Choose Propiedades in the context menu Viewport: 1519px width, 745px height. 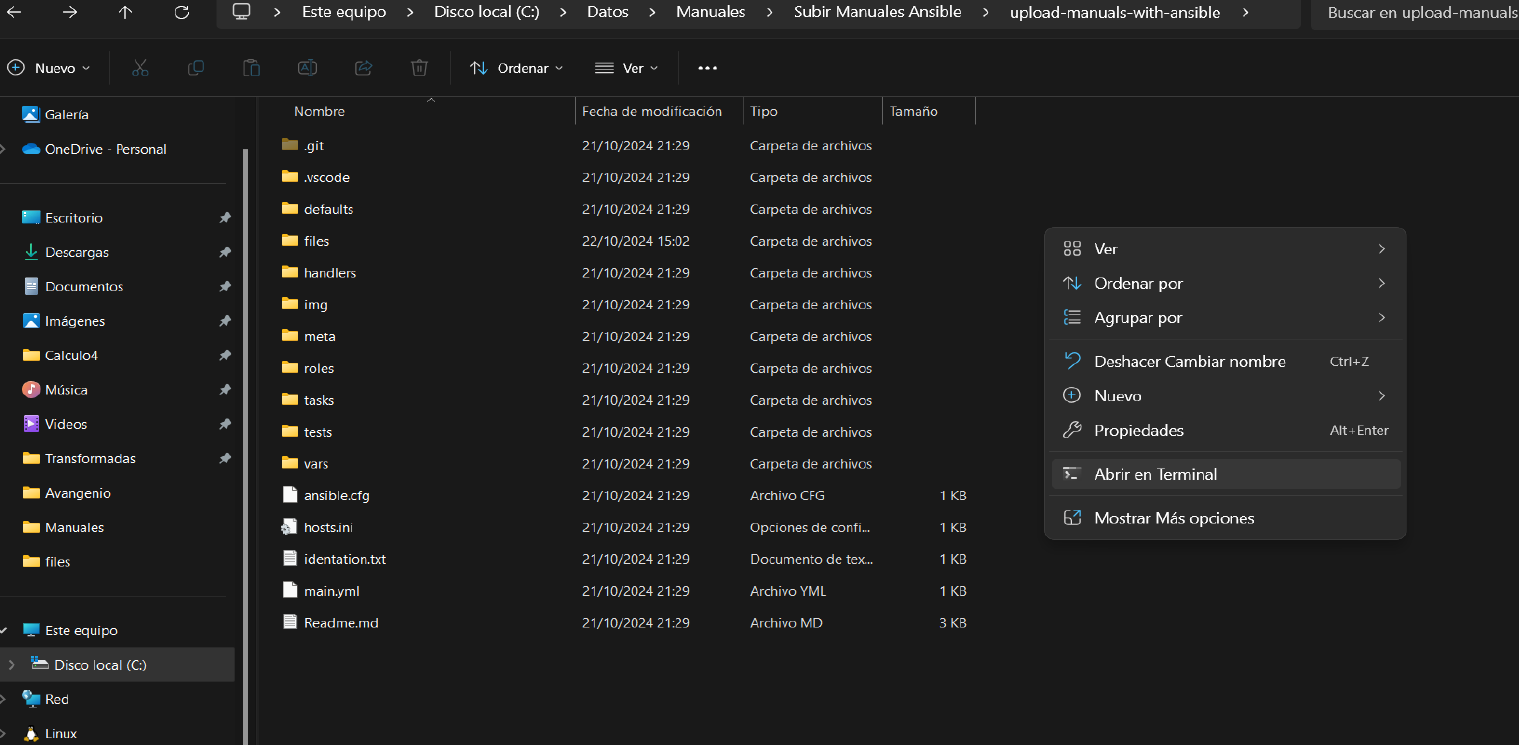pyautogui.click(x=1138, y=431)
